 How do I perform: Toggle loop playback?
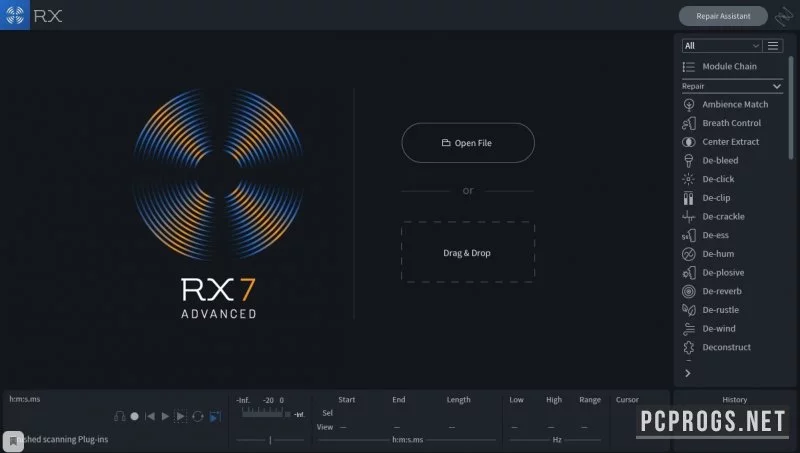pos(198,416)
